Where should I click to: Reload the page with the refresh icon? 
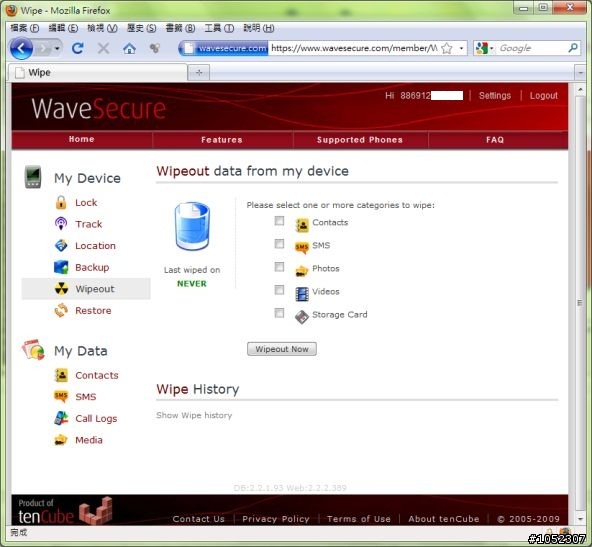click(x=77, y=48)
